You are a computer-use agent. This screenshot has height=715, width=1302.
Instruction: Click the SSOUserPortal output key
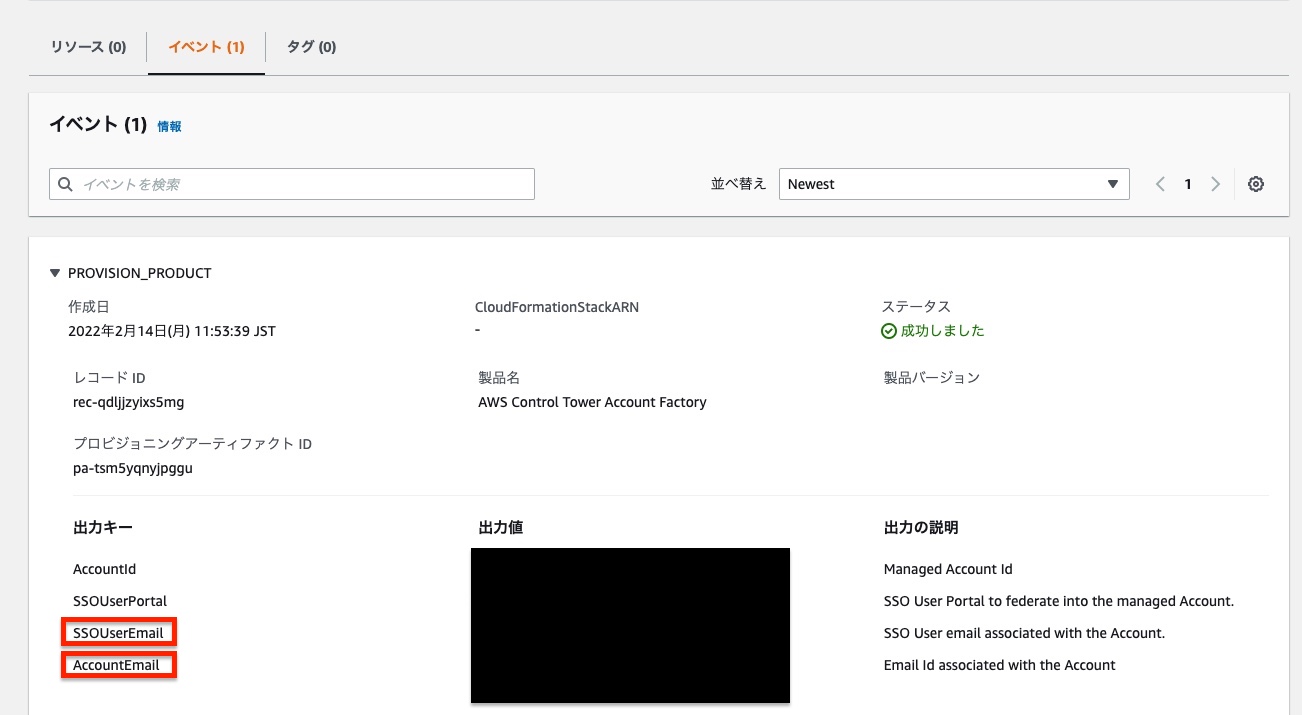[120, 601]
